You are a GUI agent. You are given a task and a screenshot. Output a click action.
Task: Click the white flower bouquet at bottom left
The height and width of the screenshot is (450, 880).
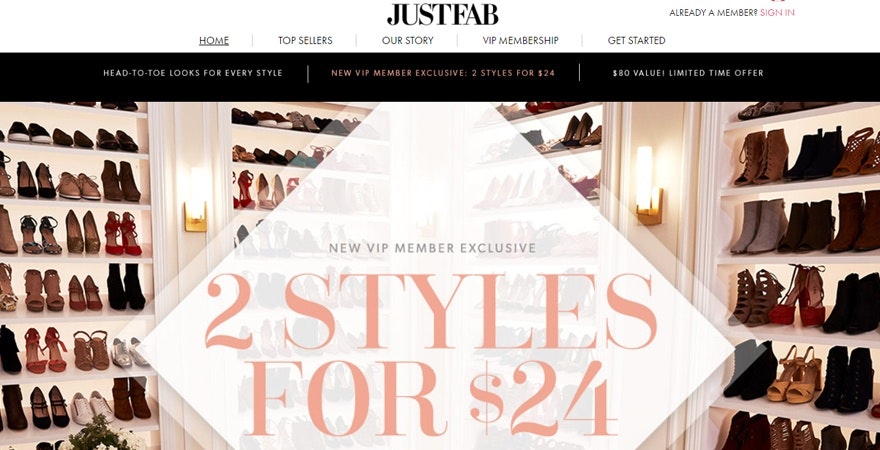tap(103, 434)
